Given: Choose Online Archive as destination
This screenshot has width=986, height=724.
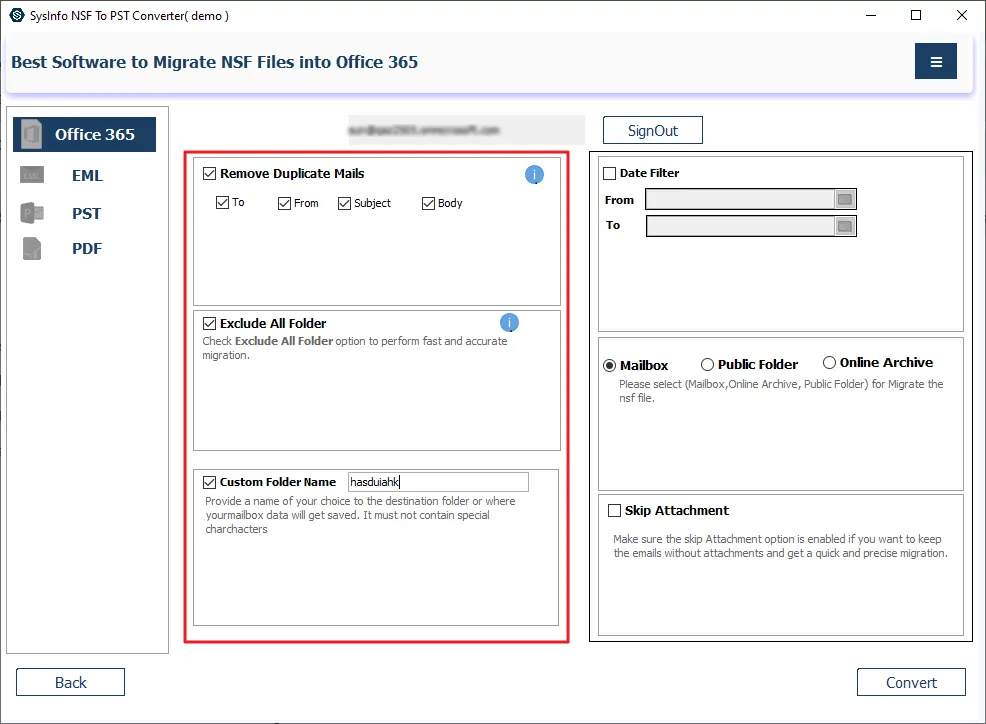Looking at the screenshot, I should (x=829, y=363).
